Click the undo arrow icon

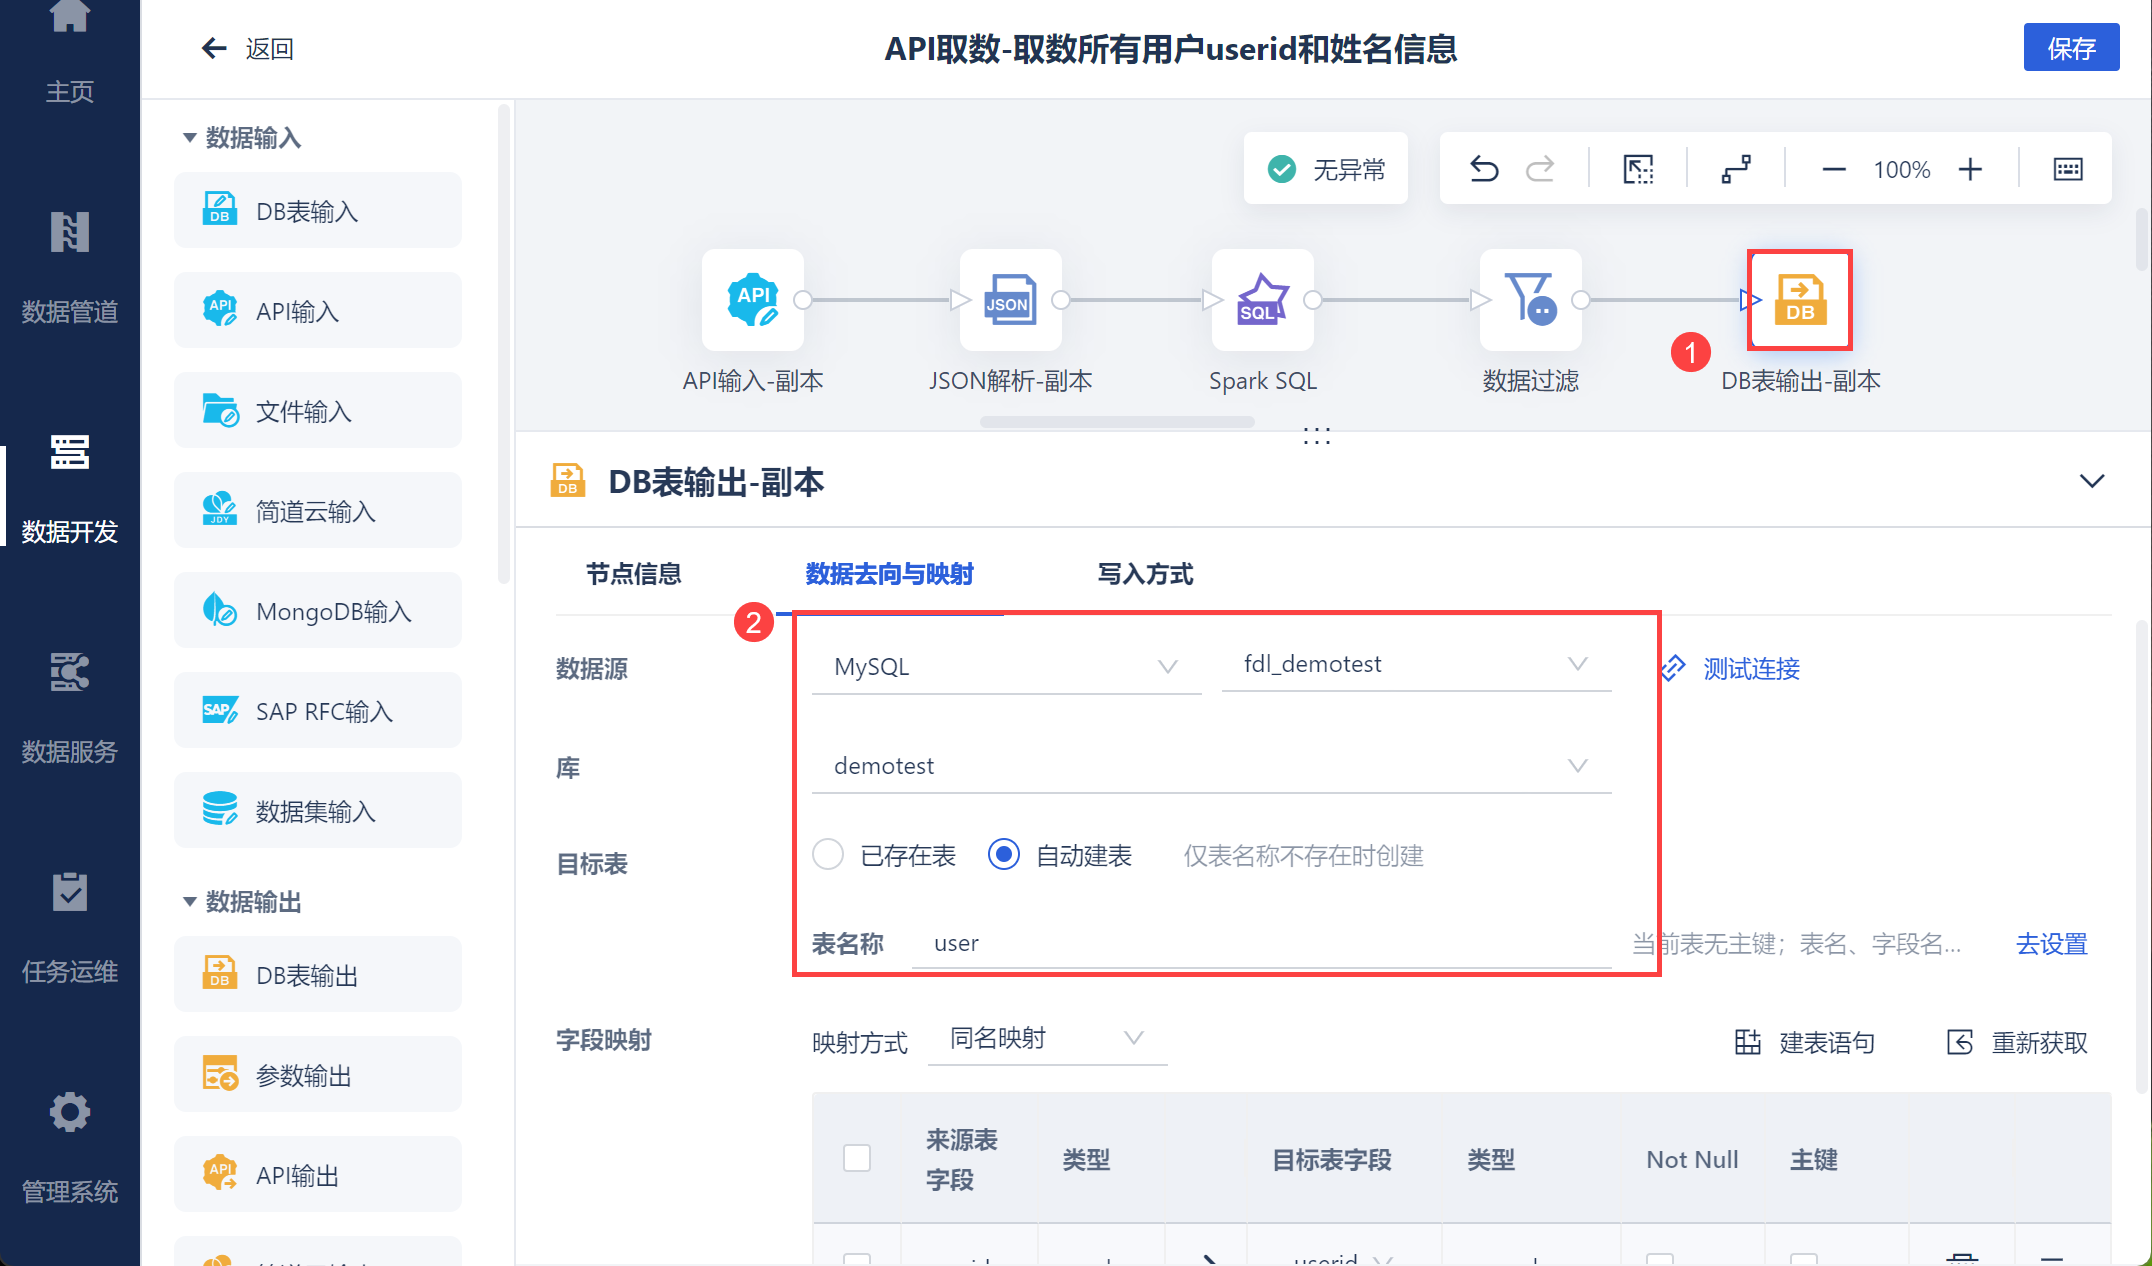pos(1484,169)
